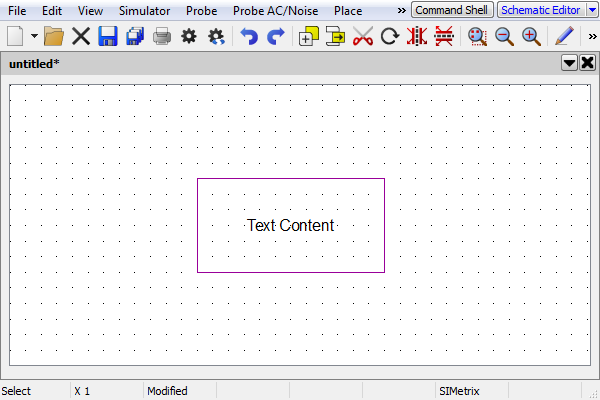Open a file with the folder icon

point(54,36)
